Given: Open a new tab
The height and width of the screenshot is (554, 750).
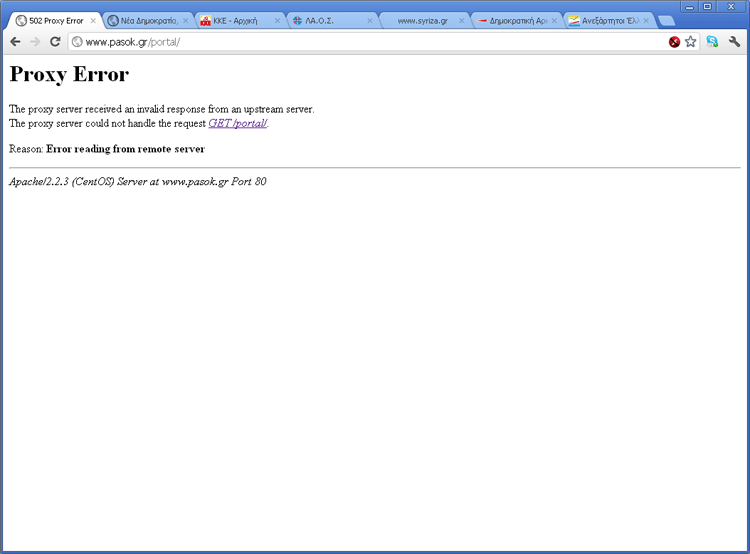Looking at the screenshot, I should tap(666, 21).
